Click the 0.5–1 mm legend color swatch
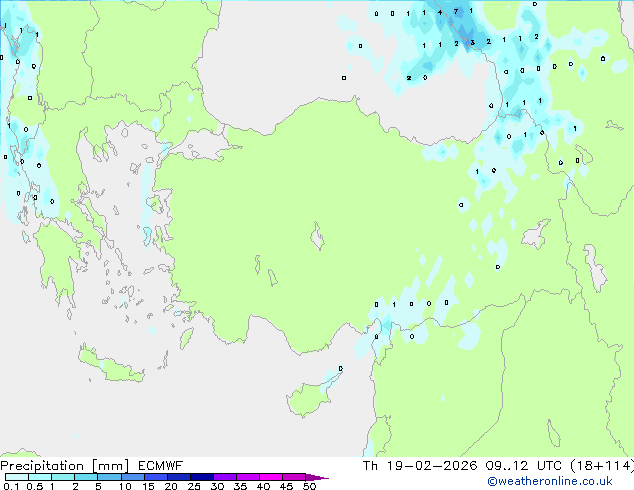Viewport: 634px width, 490px height. [x=40, y=477]
